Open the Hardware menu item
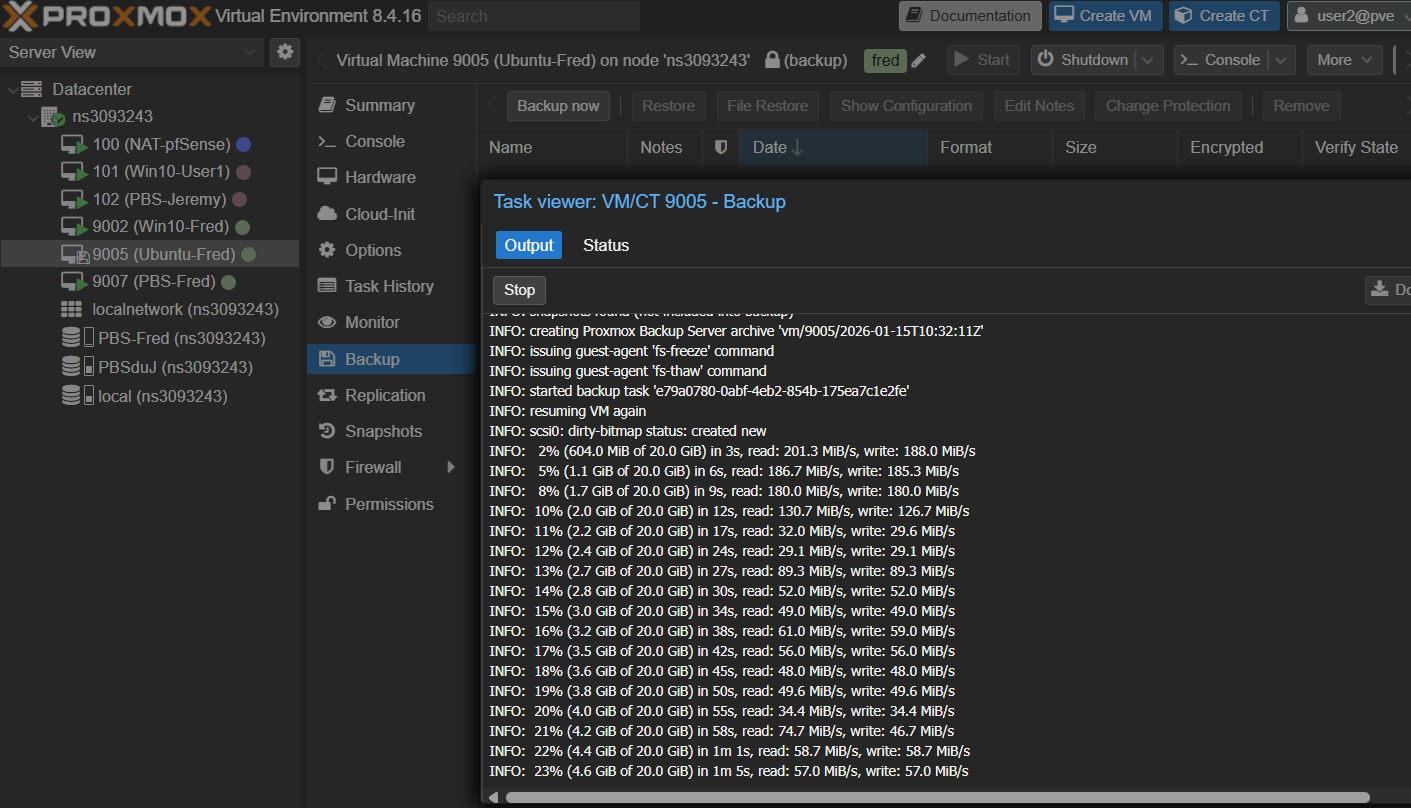 [380, 177]
